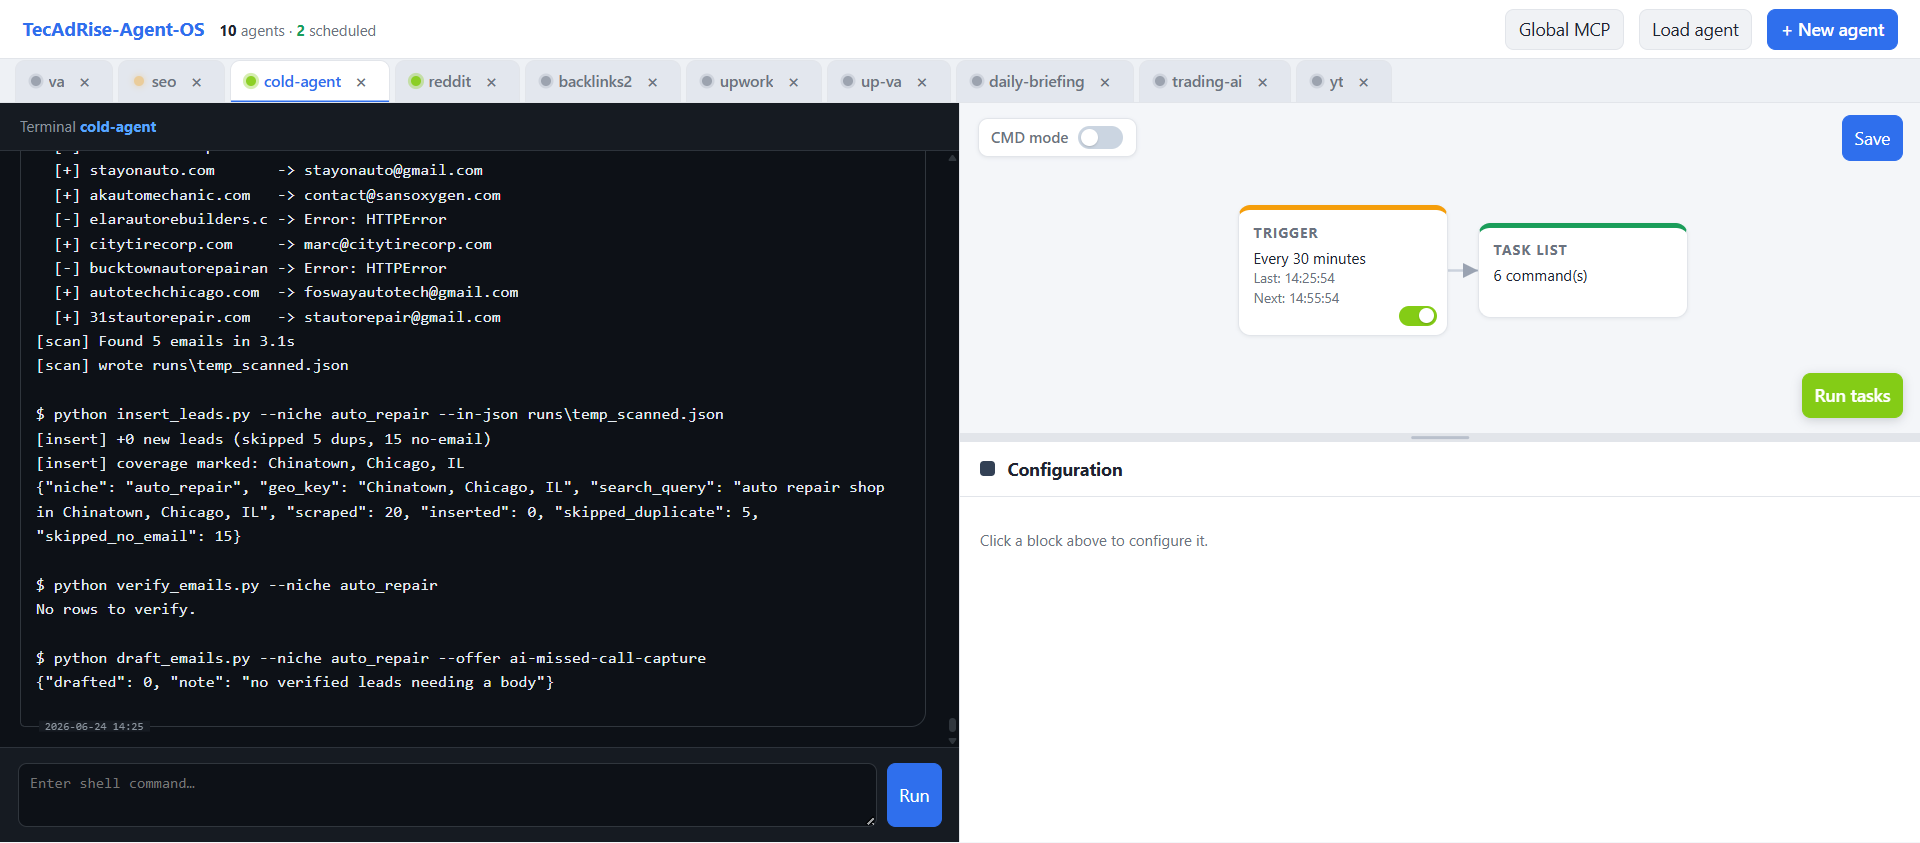The height and width of the screenshot is (843, 1920).
Task: Select the TRIGGER block
Action: [1342, 270]
